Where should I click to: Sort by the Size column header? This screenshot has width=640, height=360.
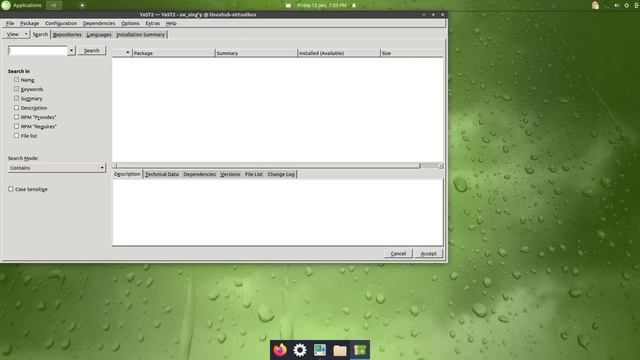click(411, 53)
